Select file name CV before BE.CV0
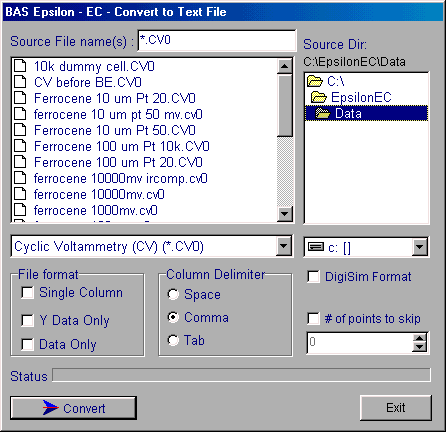Image resolution: width=446 pixels, height=432 pixels. 88,82
